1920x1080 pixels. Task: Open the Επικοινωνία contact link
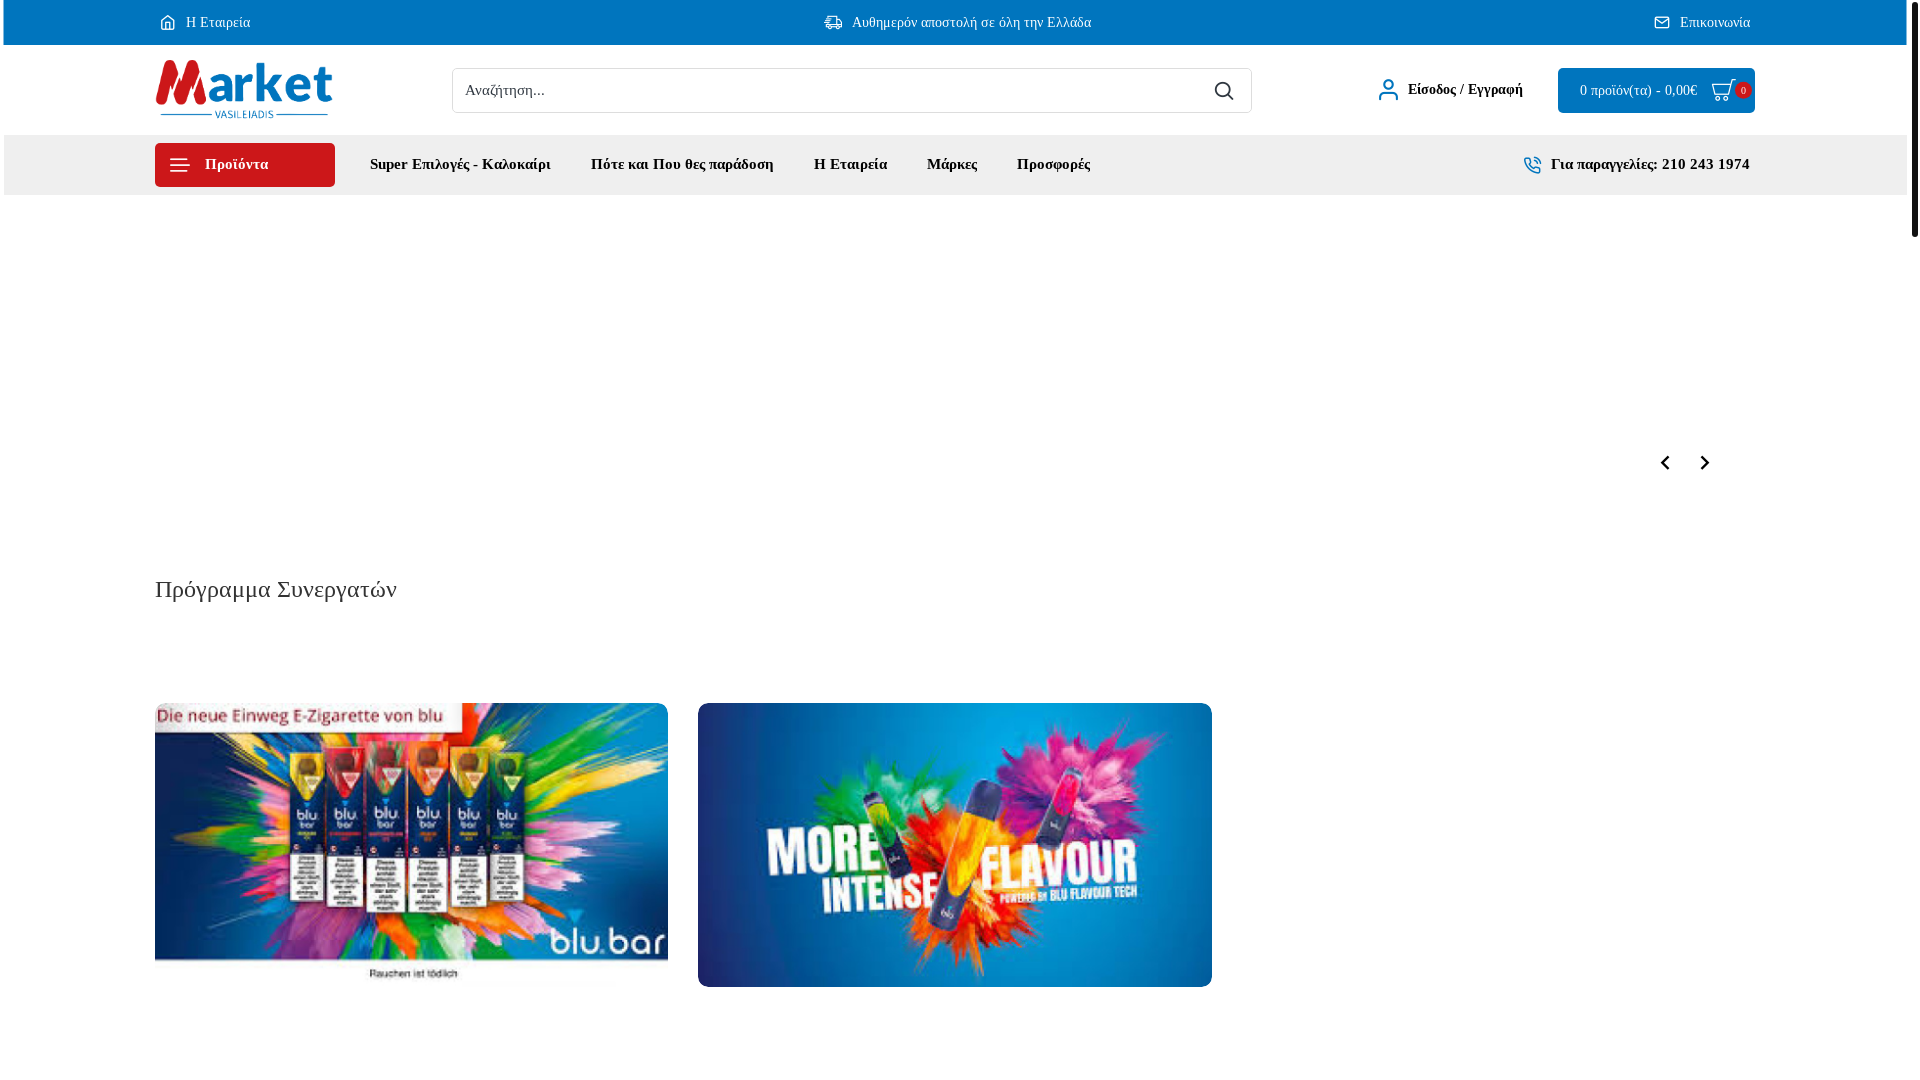1715,22
